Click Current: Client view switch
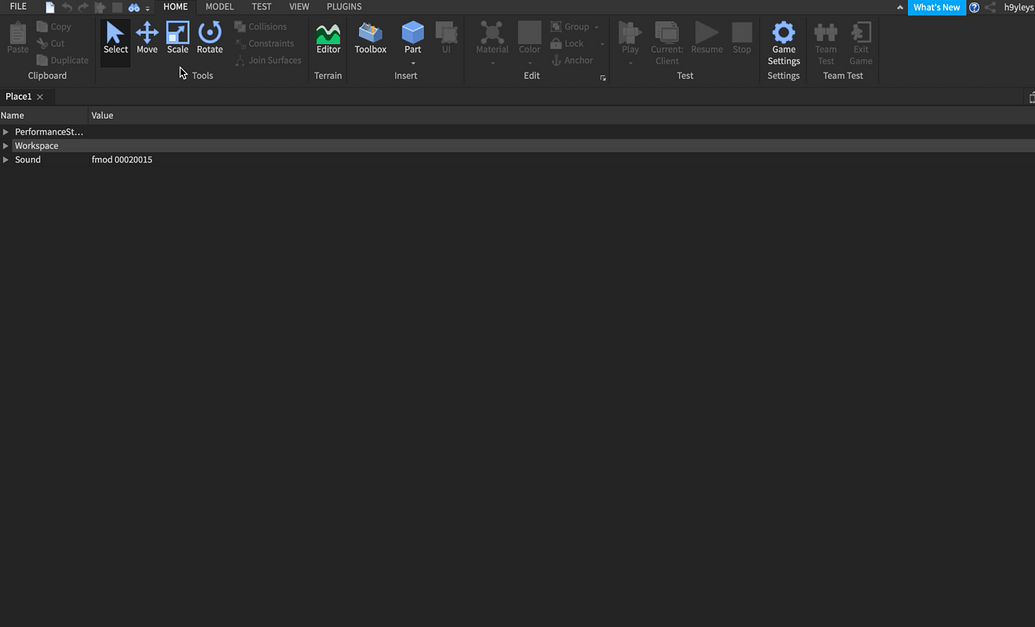The image size is (1035, 627). [x=667, y=44]
